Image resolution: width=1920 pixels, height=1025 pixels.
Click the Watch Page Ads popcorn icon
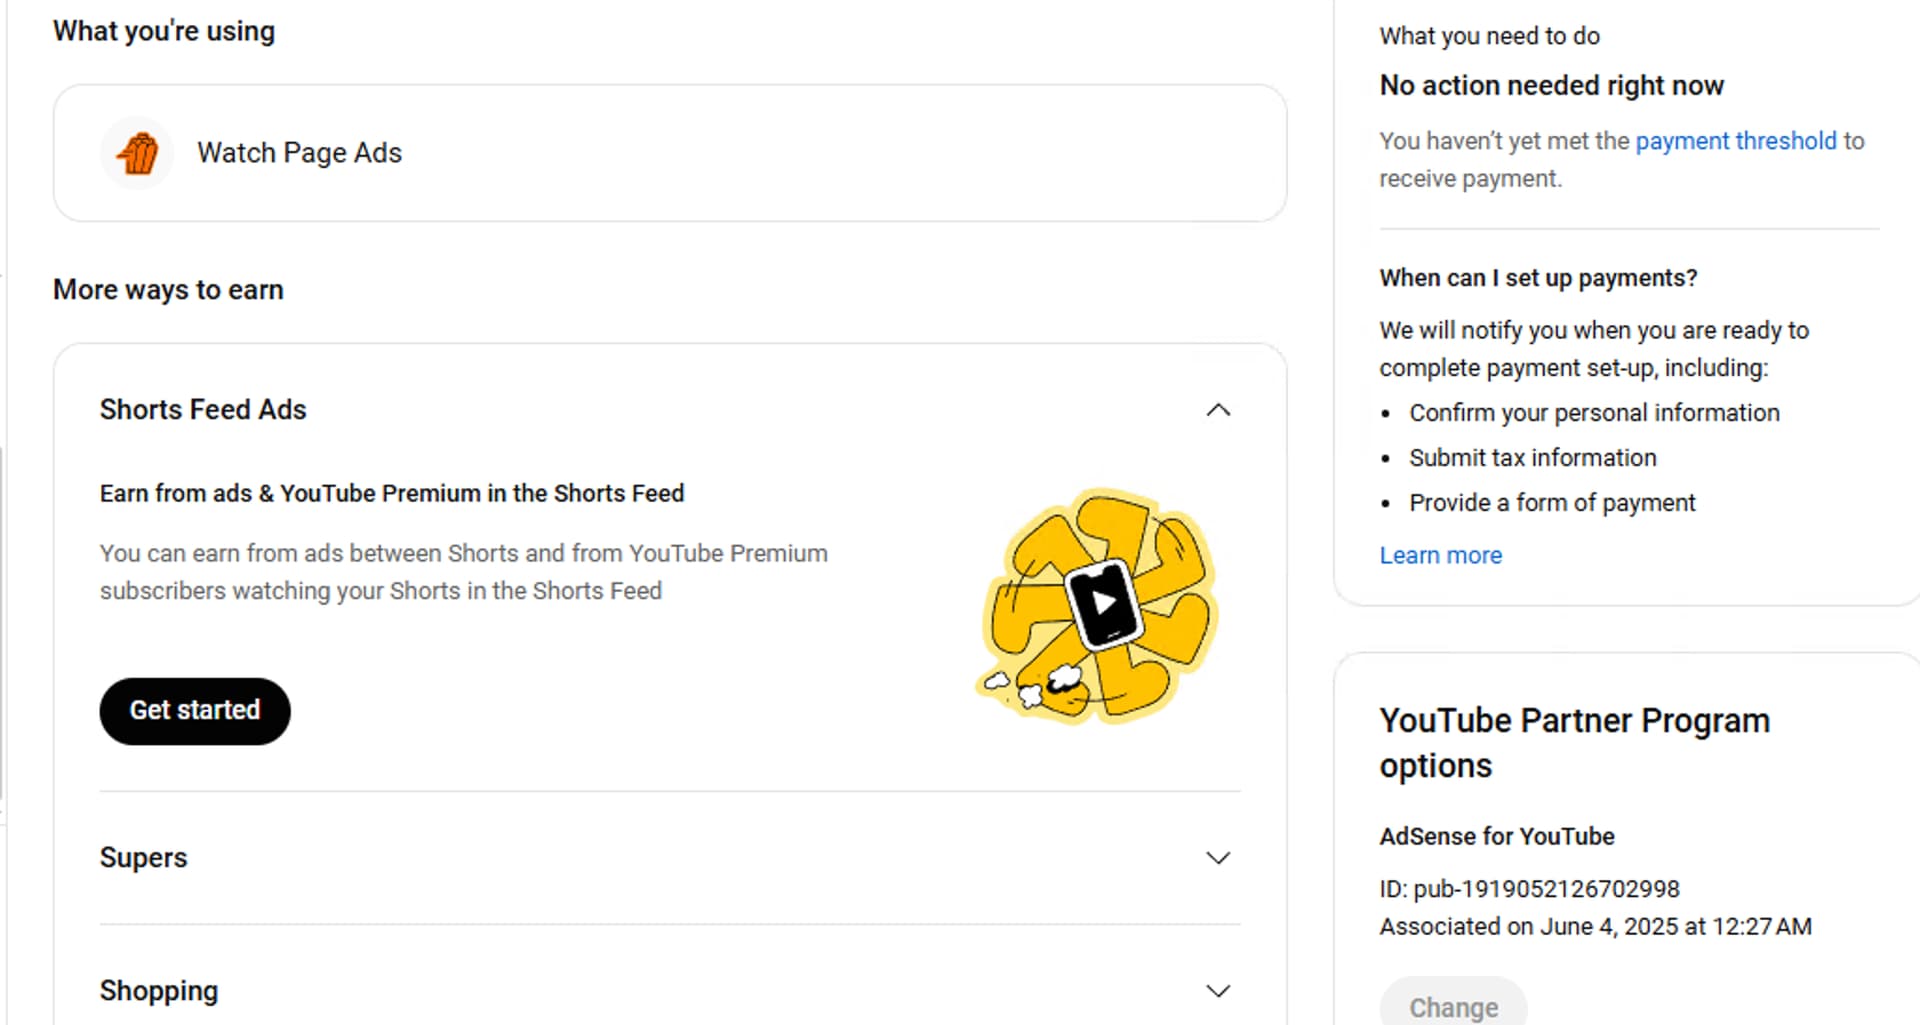tap(137, 153)
